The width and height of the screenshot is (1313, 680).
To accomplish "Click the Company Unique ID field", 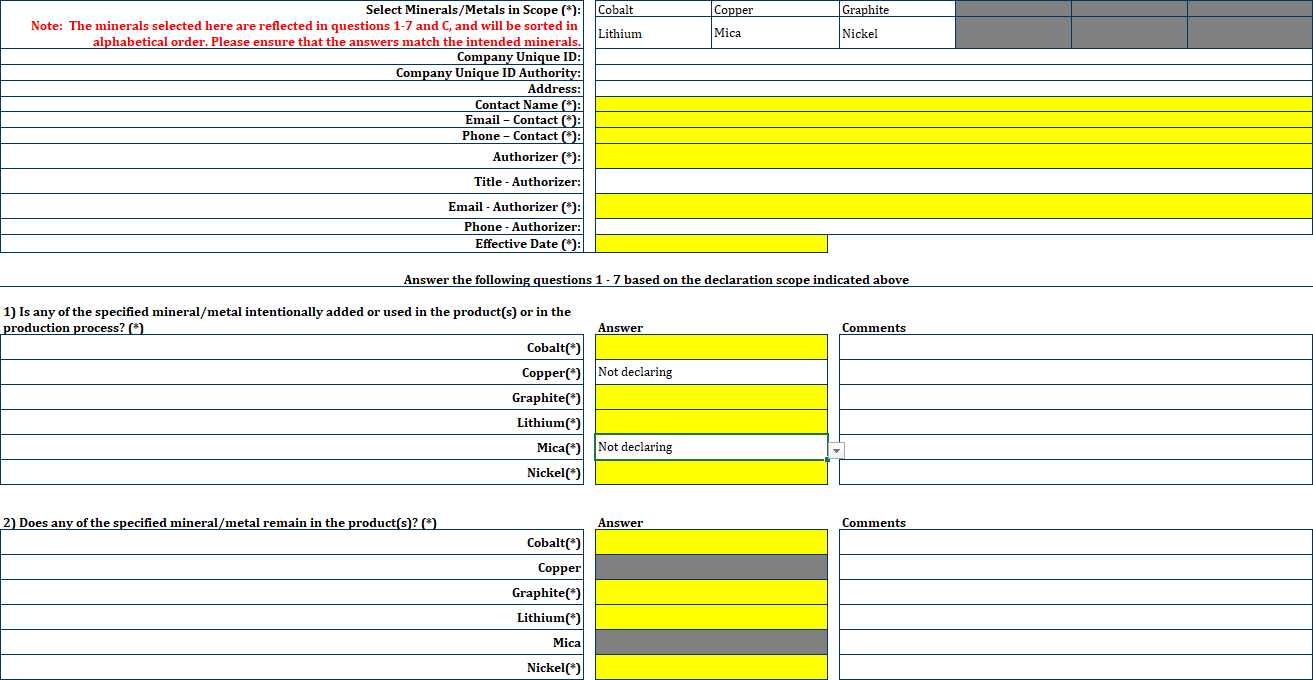I will pyautogui.click(x=953, y=57).
